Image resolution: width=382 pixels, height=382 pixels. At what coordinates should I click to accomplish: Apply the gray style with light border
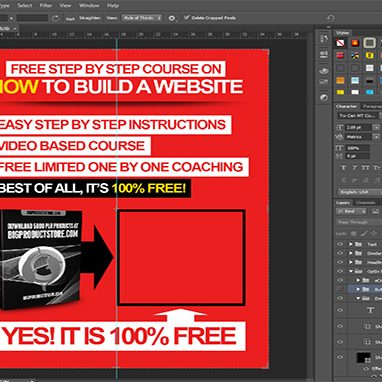[x=369, y=43]
